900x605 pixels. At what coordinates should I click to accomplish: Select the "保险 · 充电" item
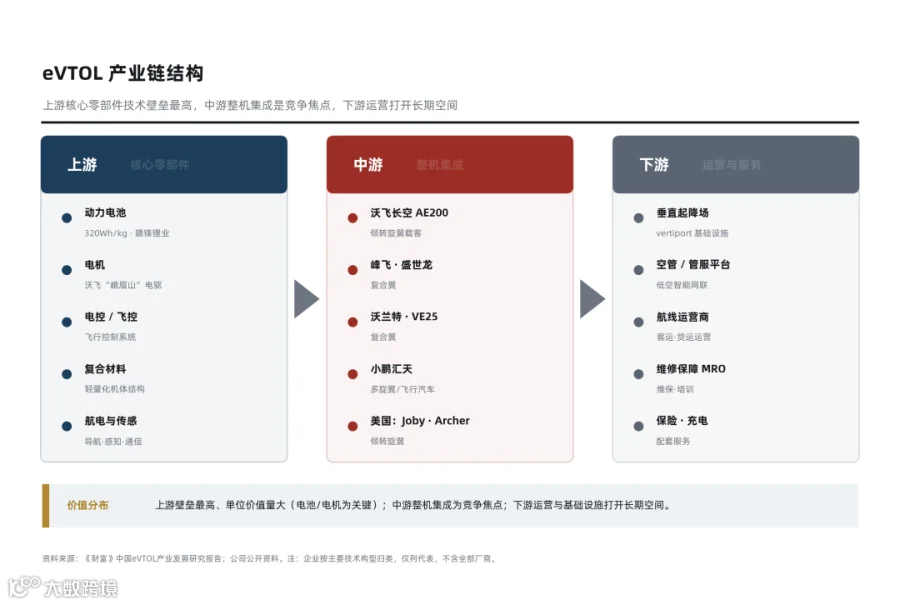point(682,421)
